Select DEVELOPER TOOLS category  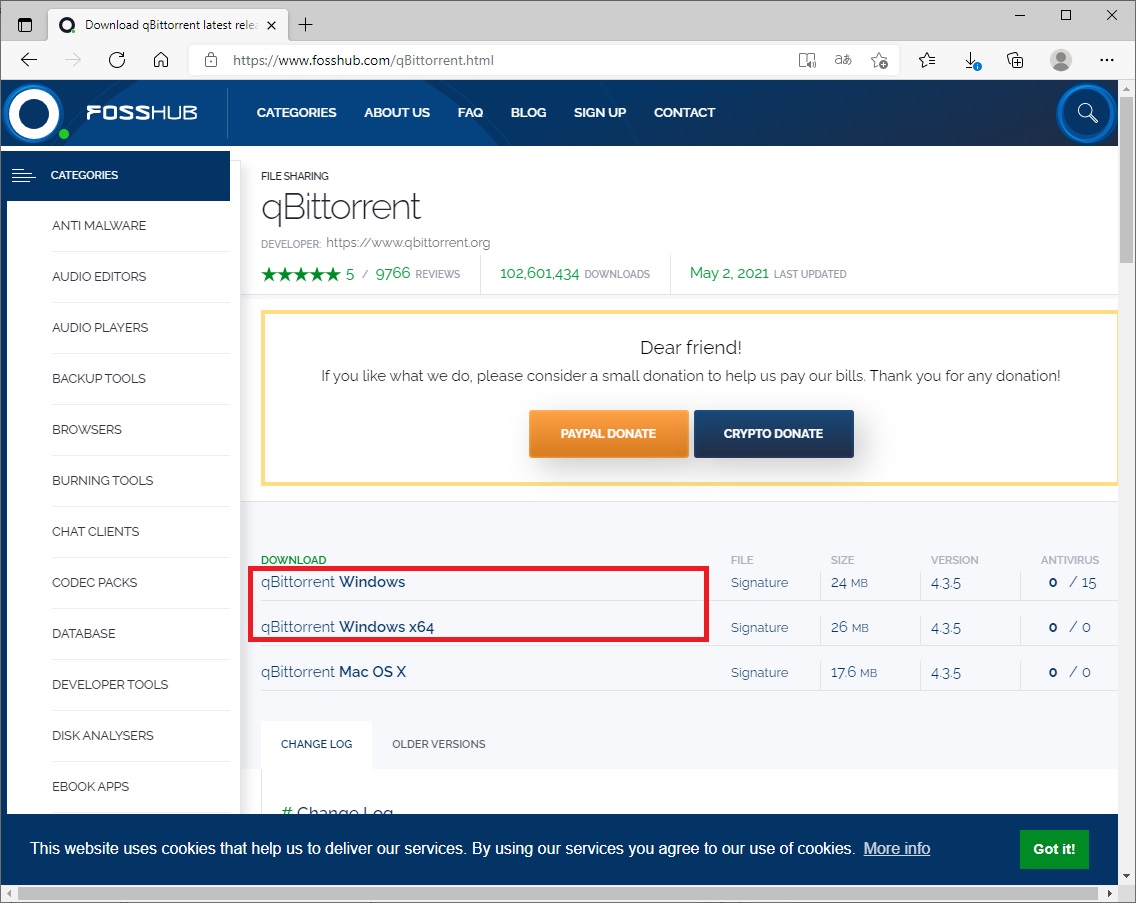(110, 684)
